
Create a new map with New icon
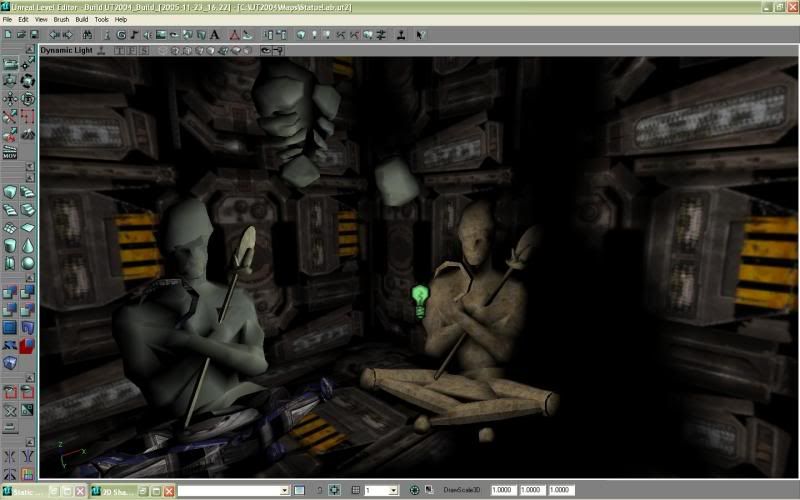(x=8, y=35)
